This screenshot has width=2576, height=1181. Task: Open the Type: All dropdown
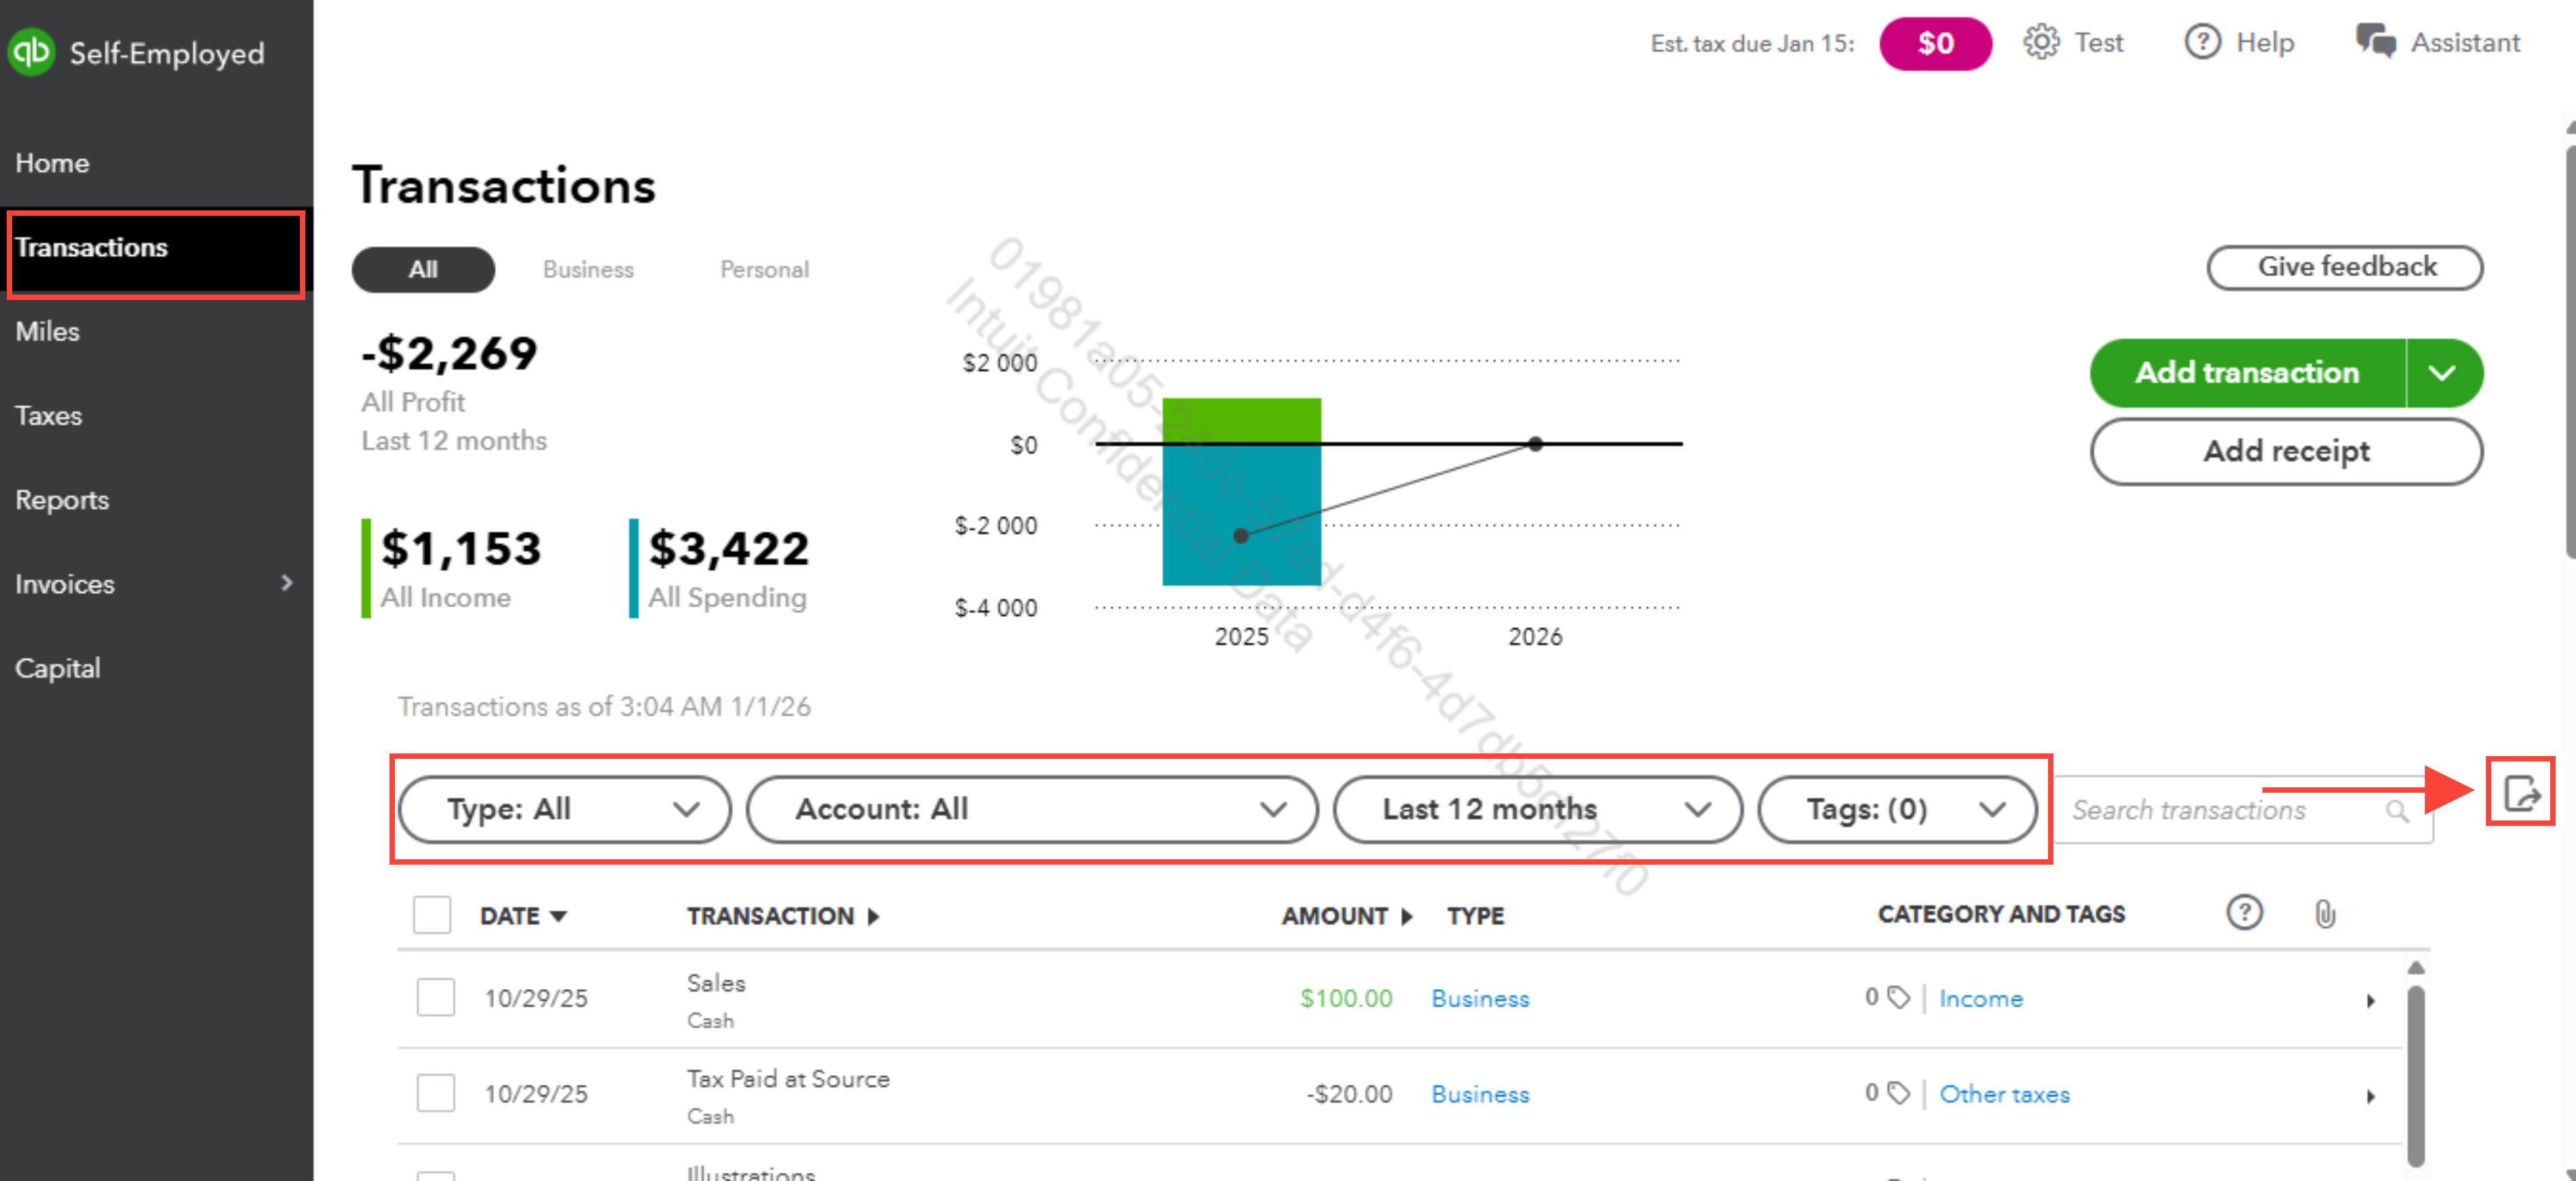point(564,809)
